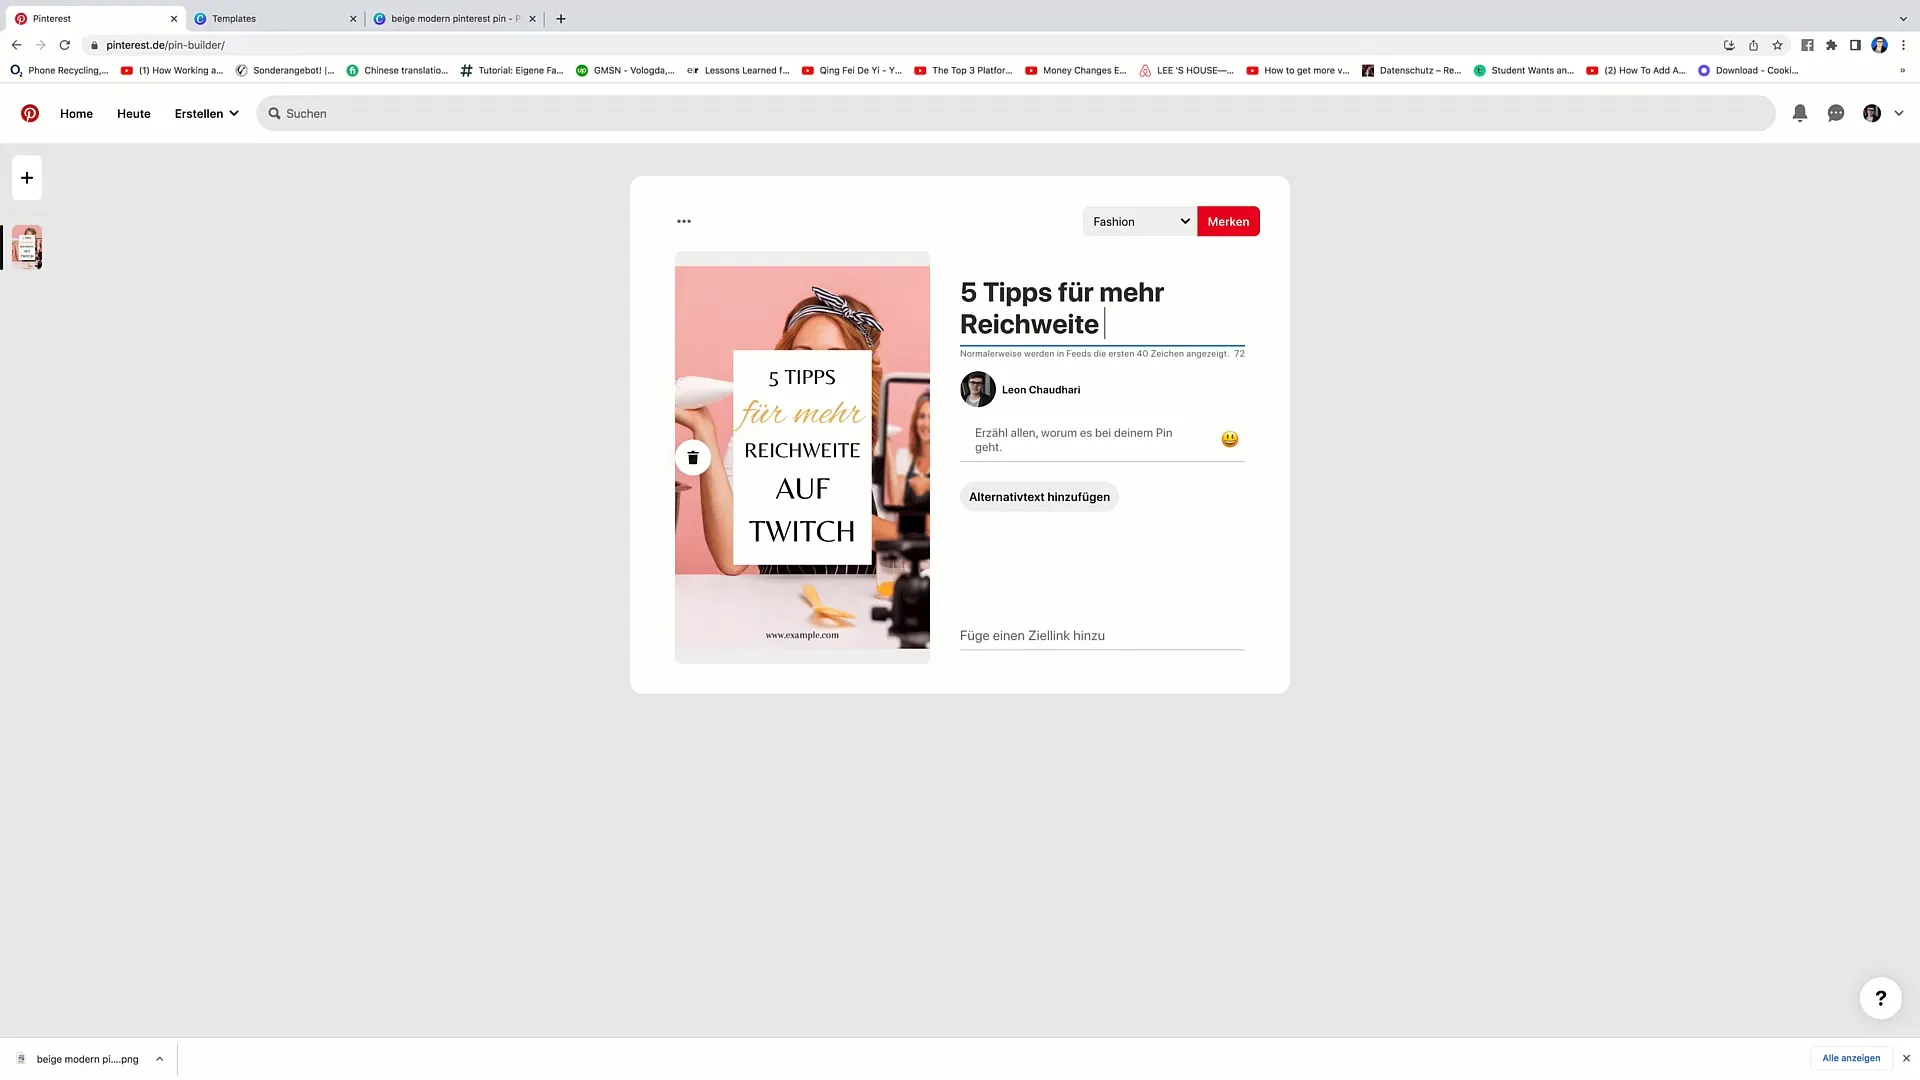This screenshot has width=1920, height=1080.
Task: Close the downloads bar
Action: [x=1906, y=1058]
